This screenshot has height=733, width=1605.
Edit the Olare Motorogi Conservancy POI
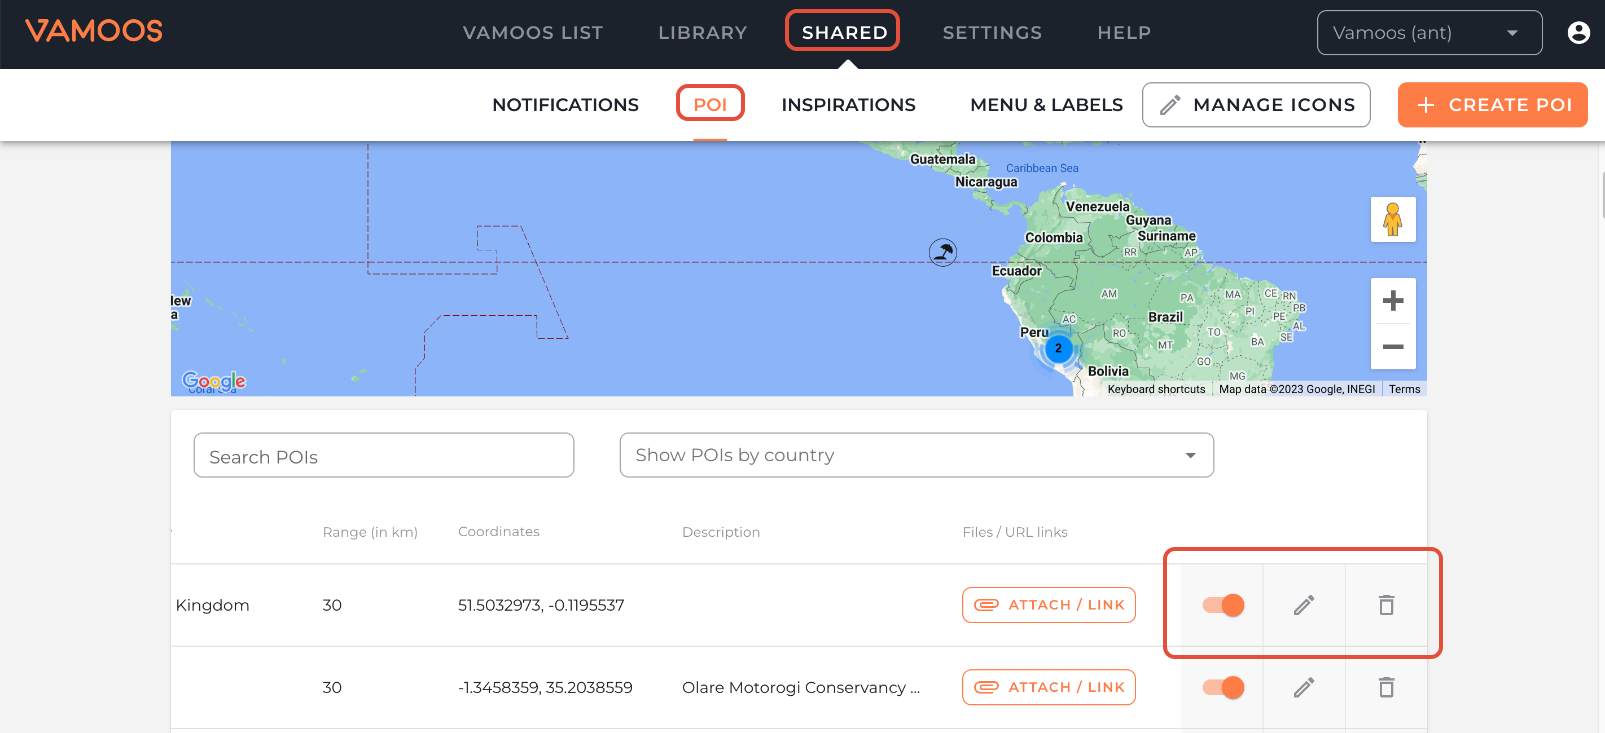1304,687
